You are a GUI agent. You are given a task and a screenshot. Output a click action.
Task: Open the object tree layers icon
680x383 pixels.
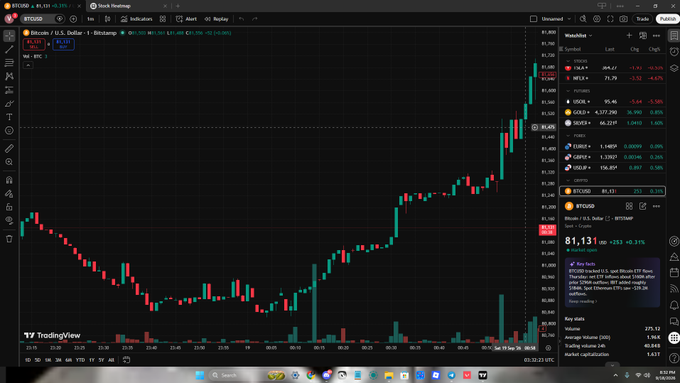coord(674,68)
